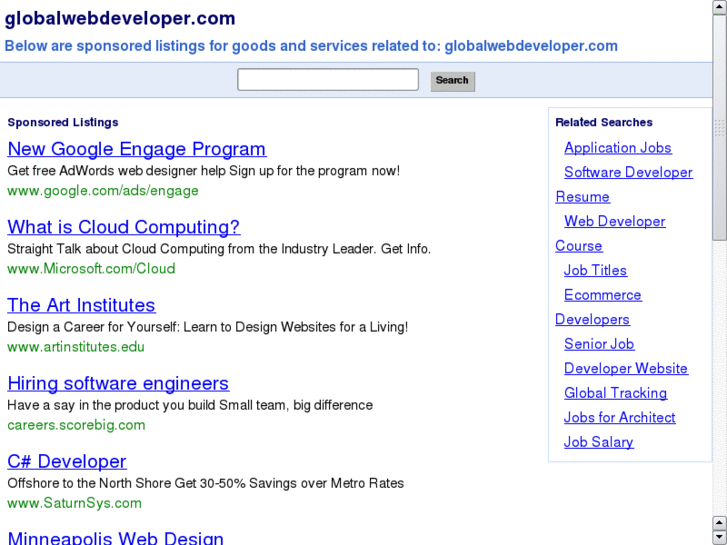Click the globalwebdeveloper.com page heading

click(x=120, y=19)
